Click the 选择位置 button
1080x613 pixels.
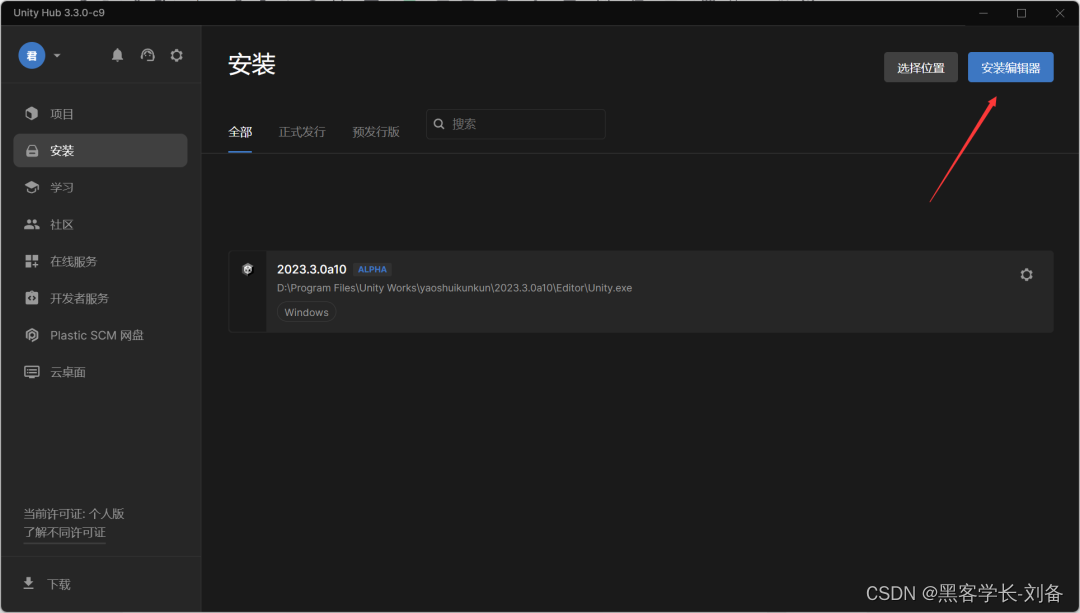[x=921, y=67]
